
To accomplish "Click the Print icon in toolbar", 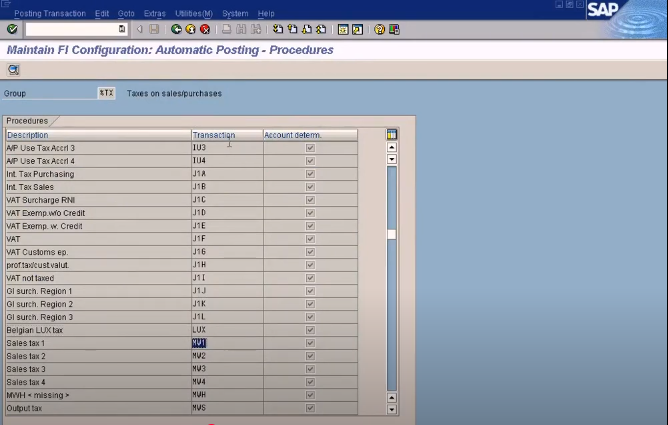I will [x=227, y=29].
